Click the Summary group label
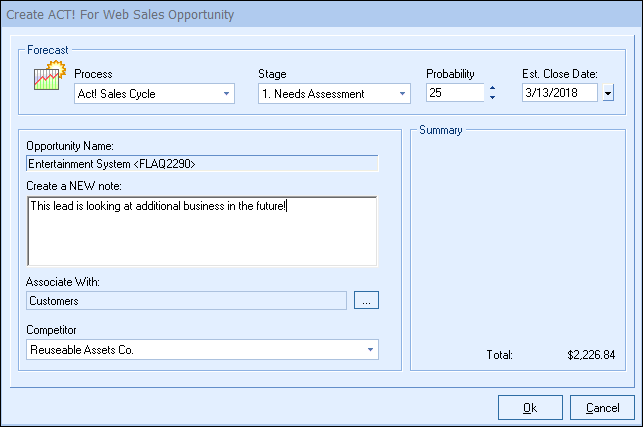Viewport: 643px width, 427px height. point(441,130)
